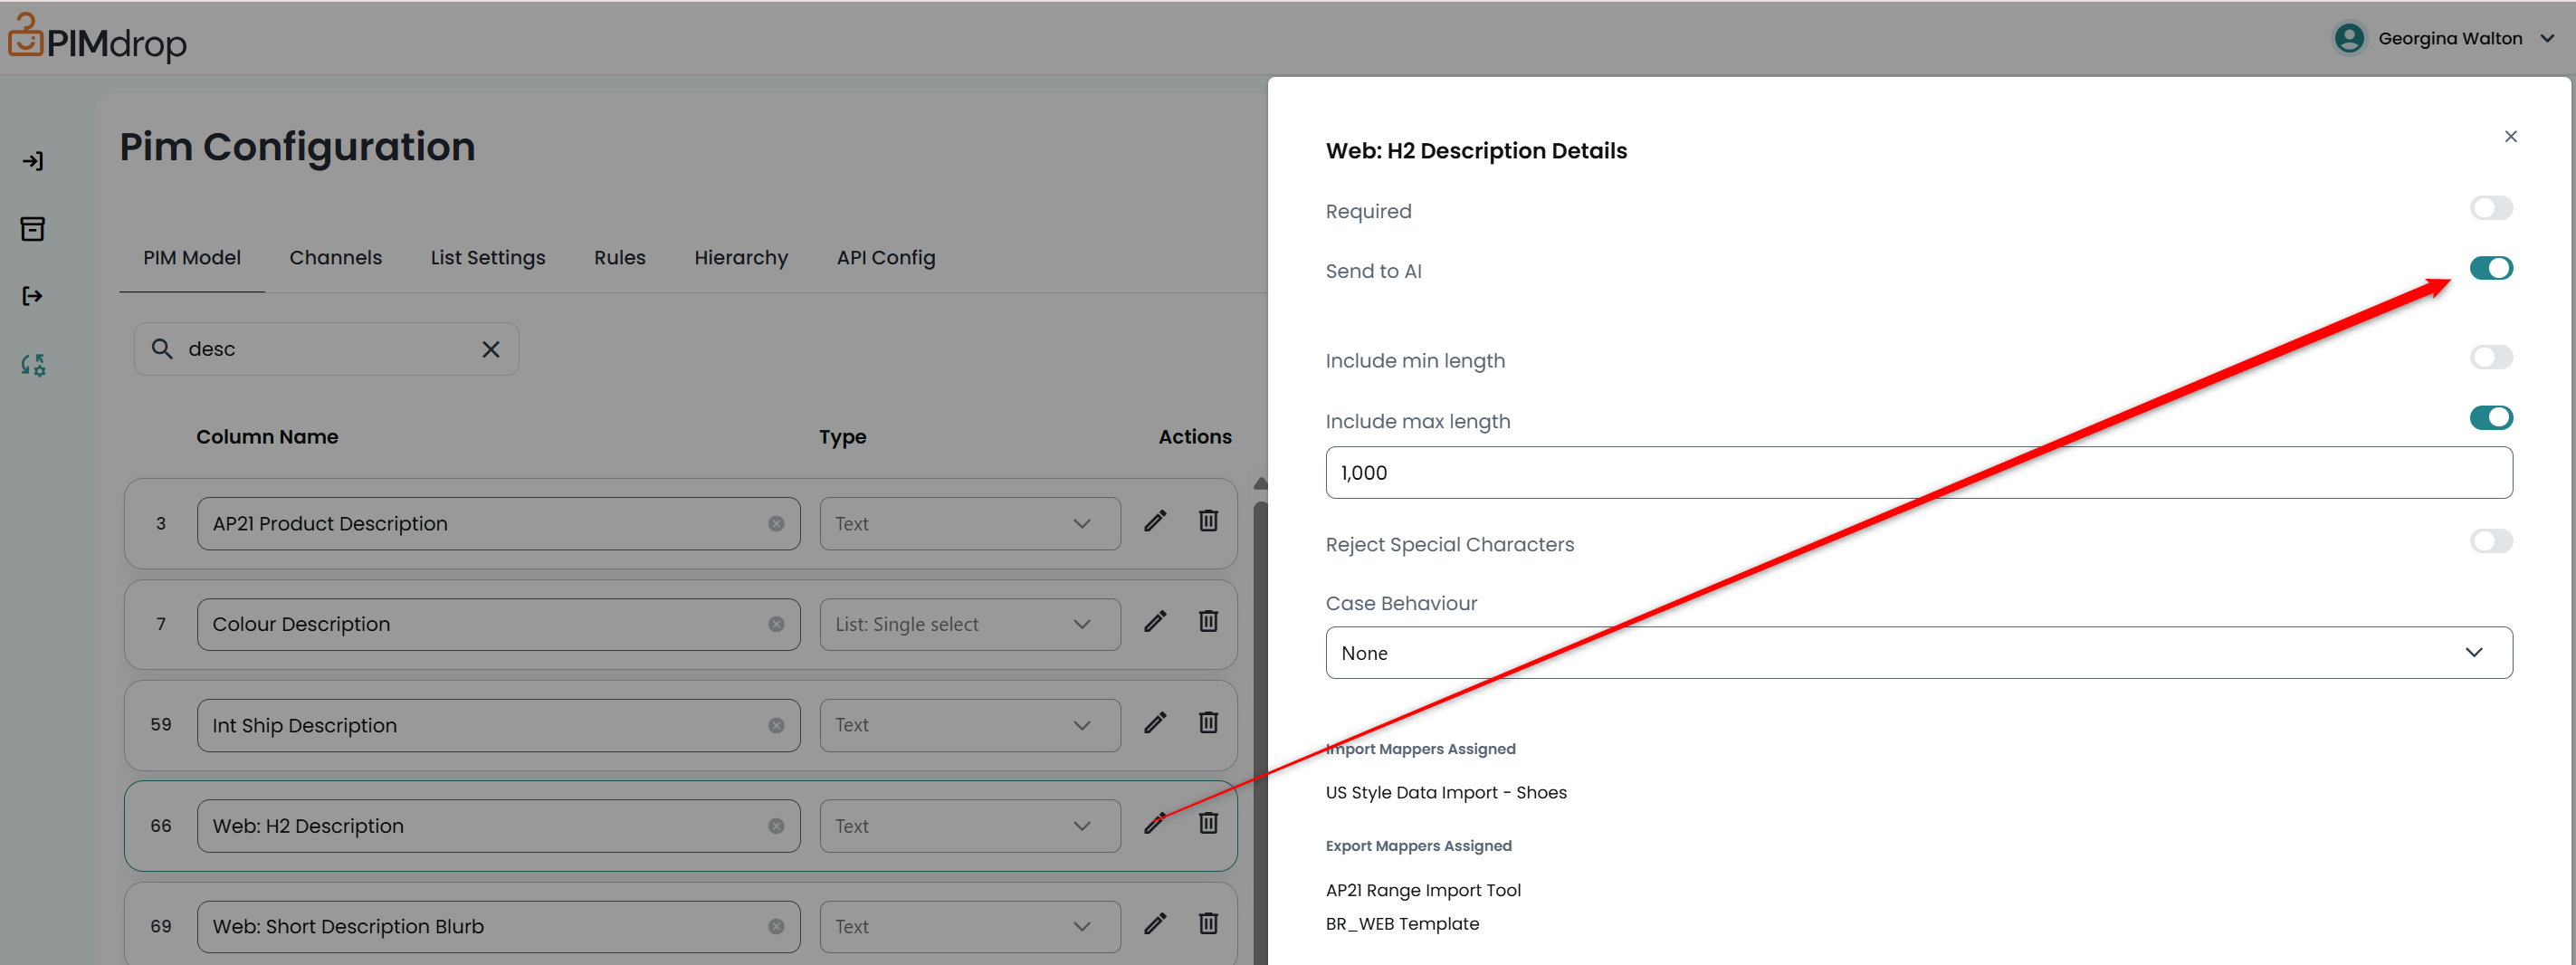This screenshot has height=965, width=2576.
Task: Open the Hierarchy tab
Action: coord(740,258)
